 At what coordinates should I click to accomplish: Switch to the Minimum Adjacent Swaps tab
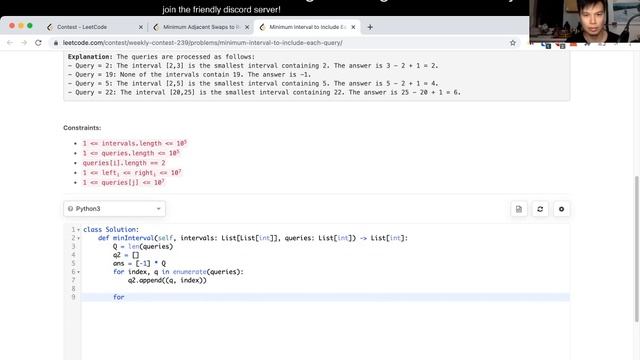tap(200, 27)
